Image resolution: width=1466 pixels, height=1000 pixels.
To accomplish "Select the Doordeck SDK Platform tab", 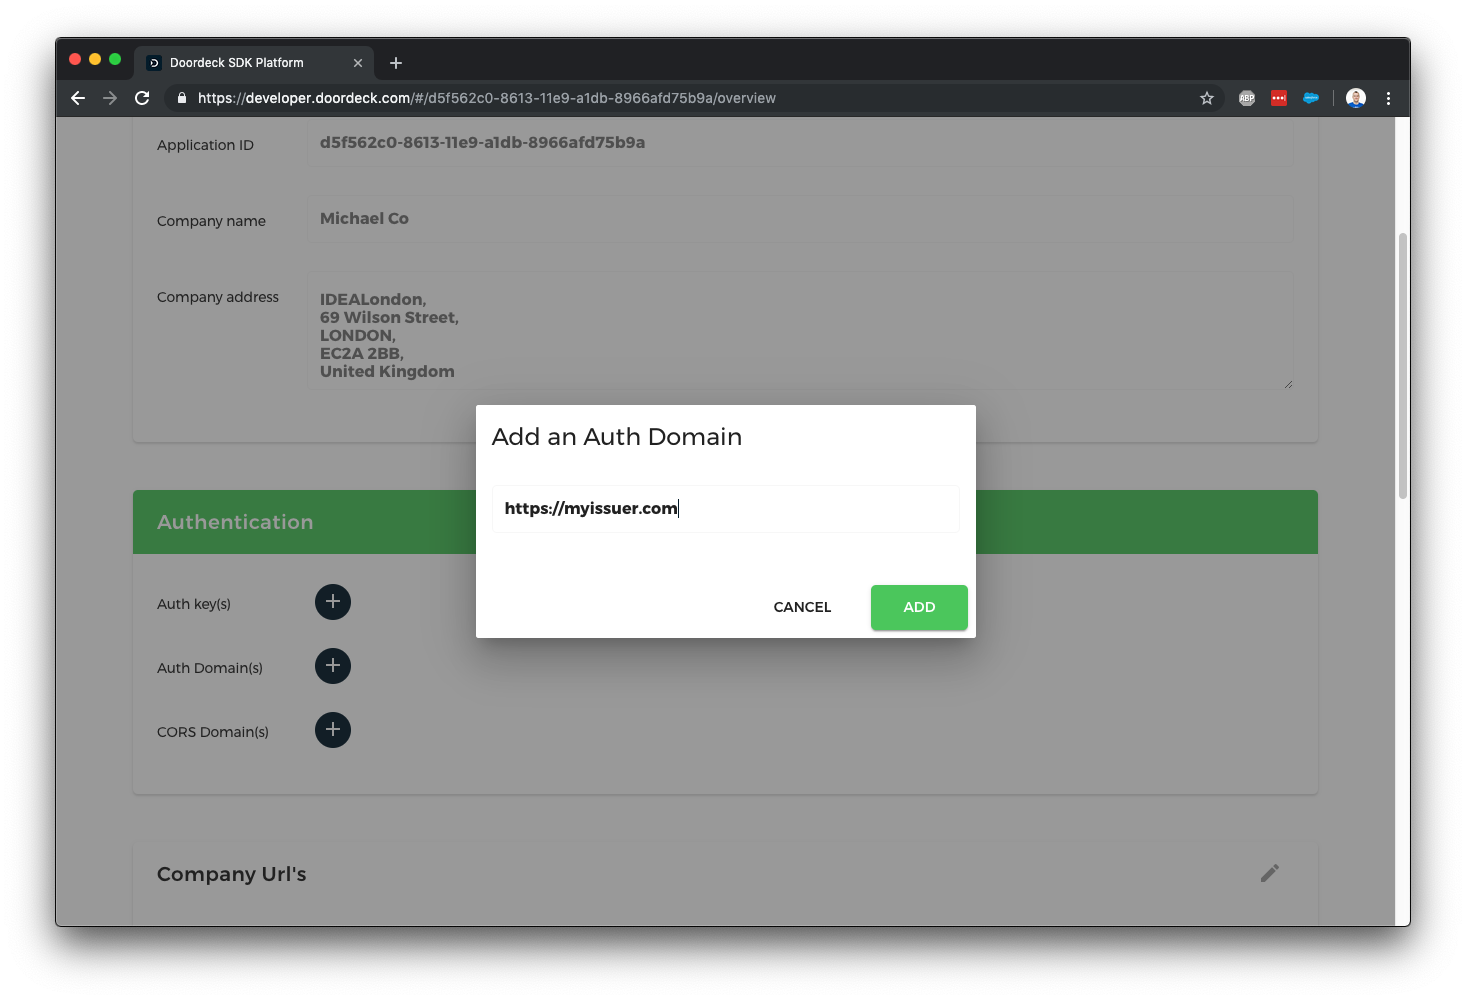I will (240, 62).
